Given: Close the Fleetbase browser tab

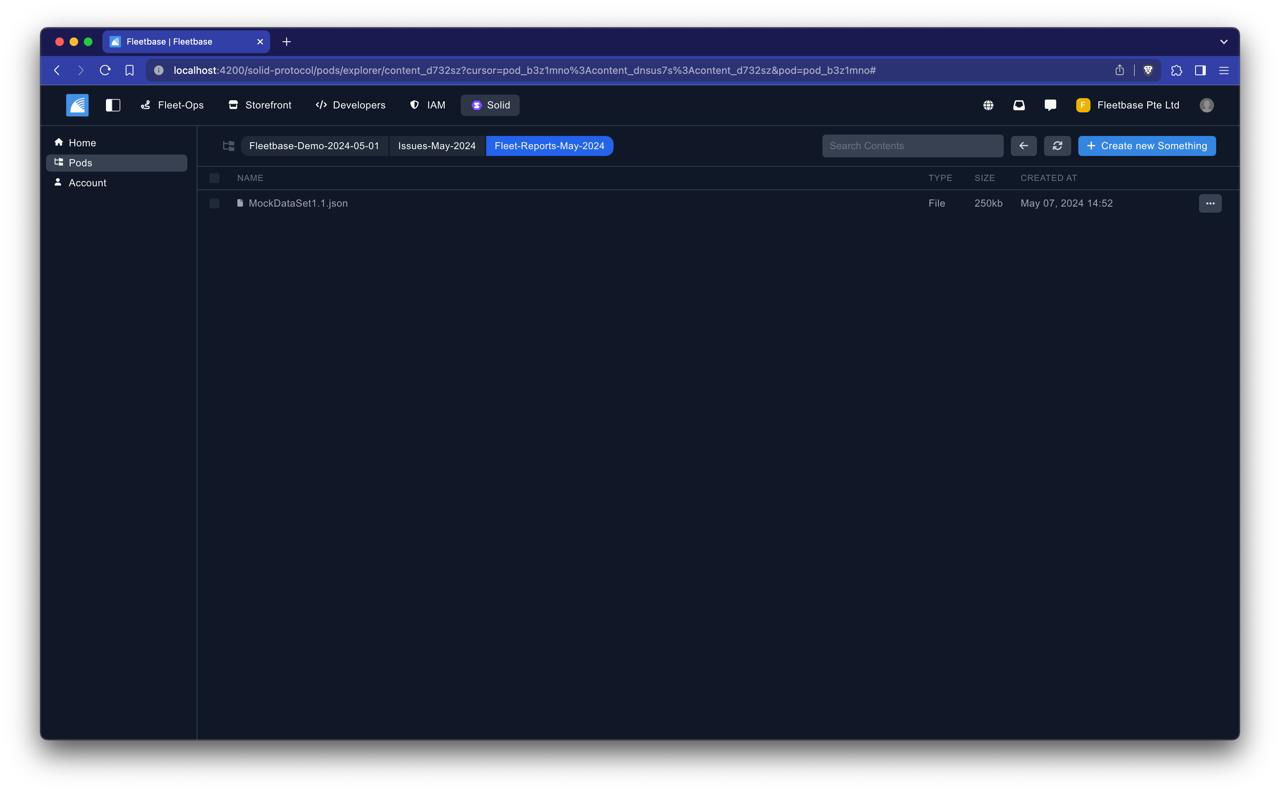Looking at the screenshot, I should point(260,42).
